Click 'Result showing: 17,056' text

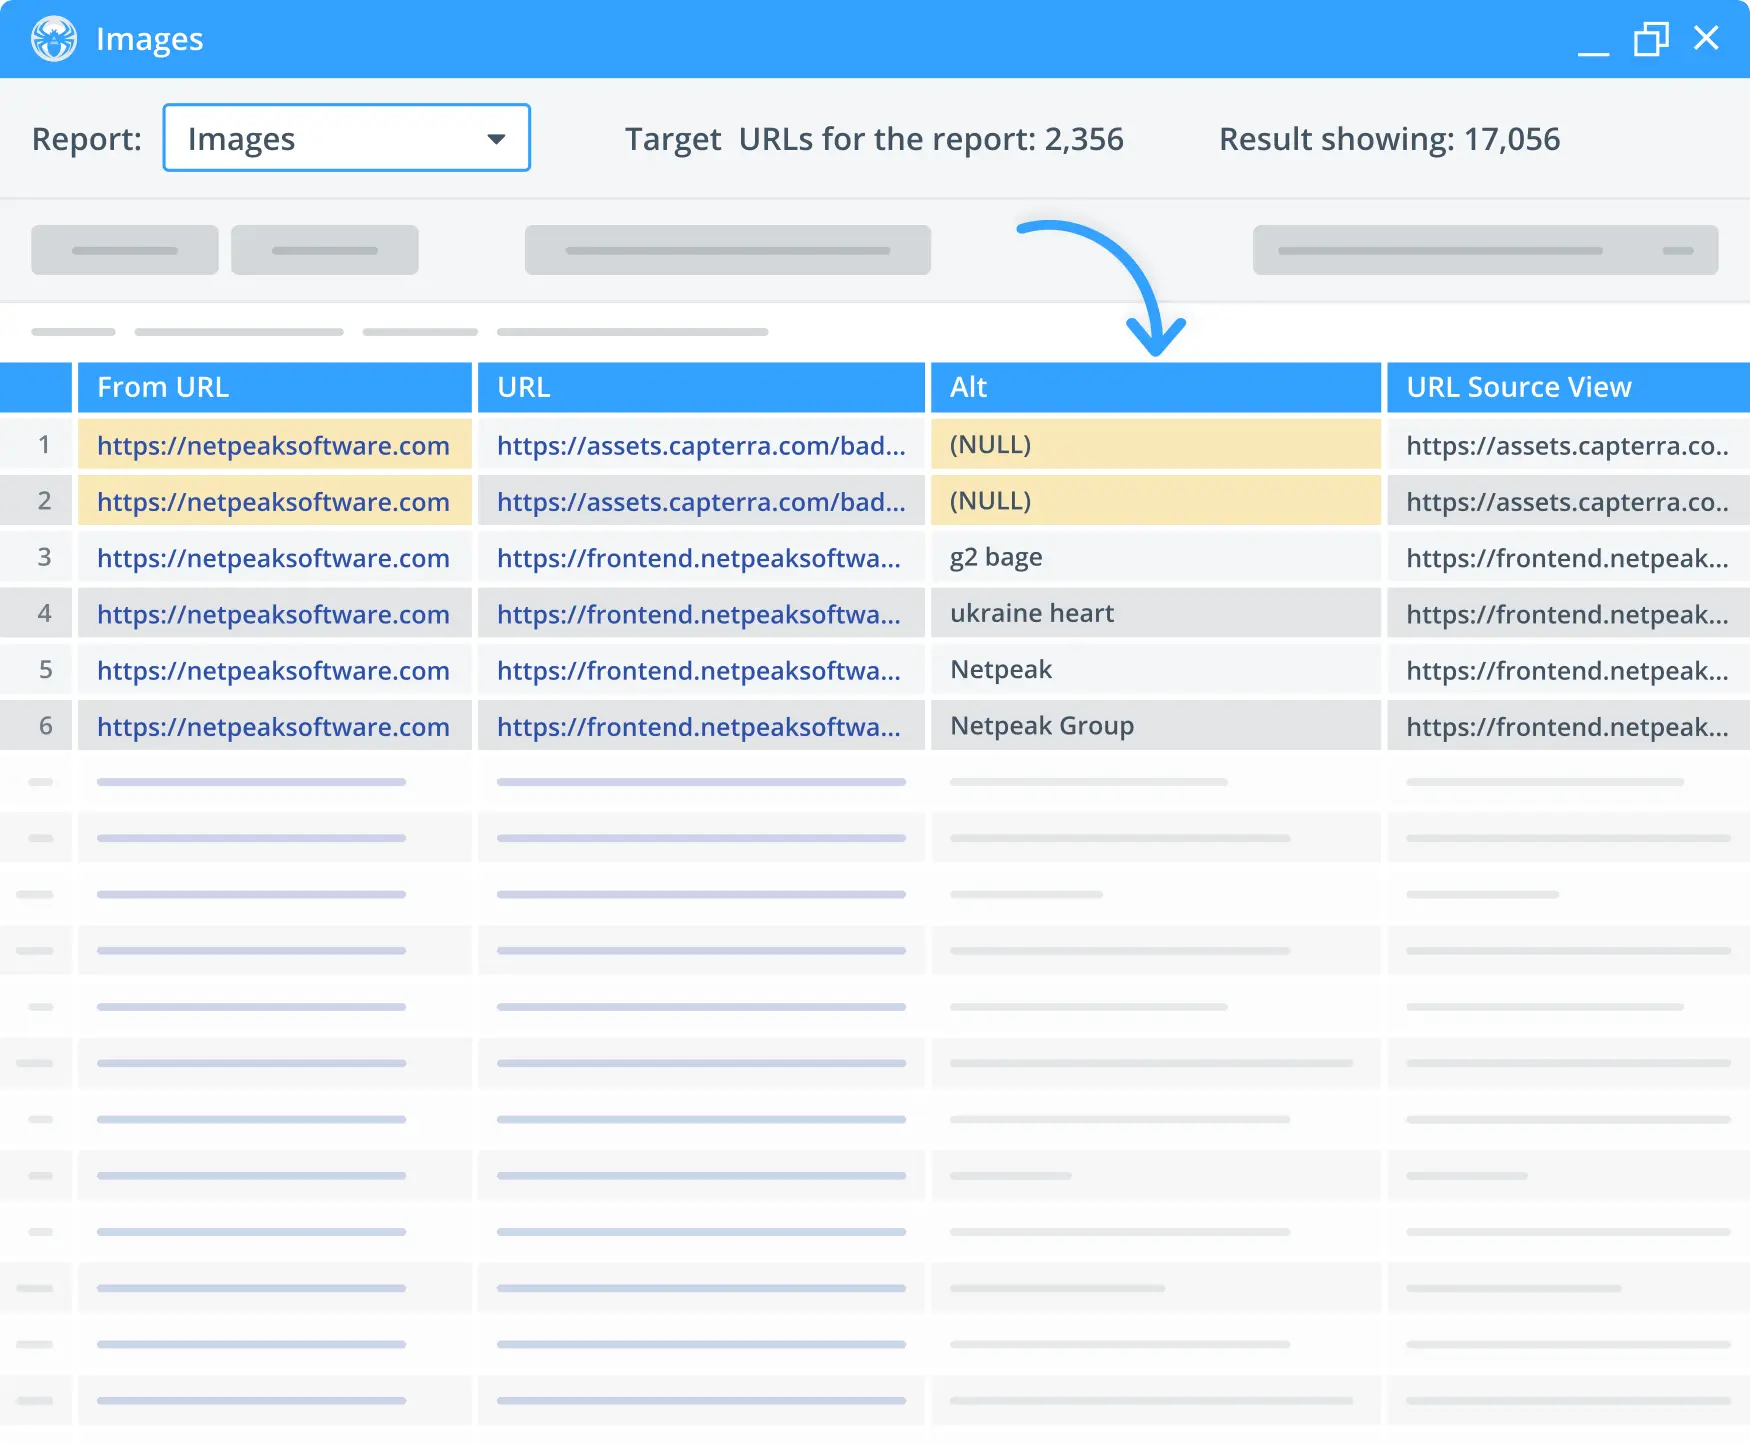[x=1389, y=139]
